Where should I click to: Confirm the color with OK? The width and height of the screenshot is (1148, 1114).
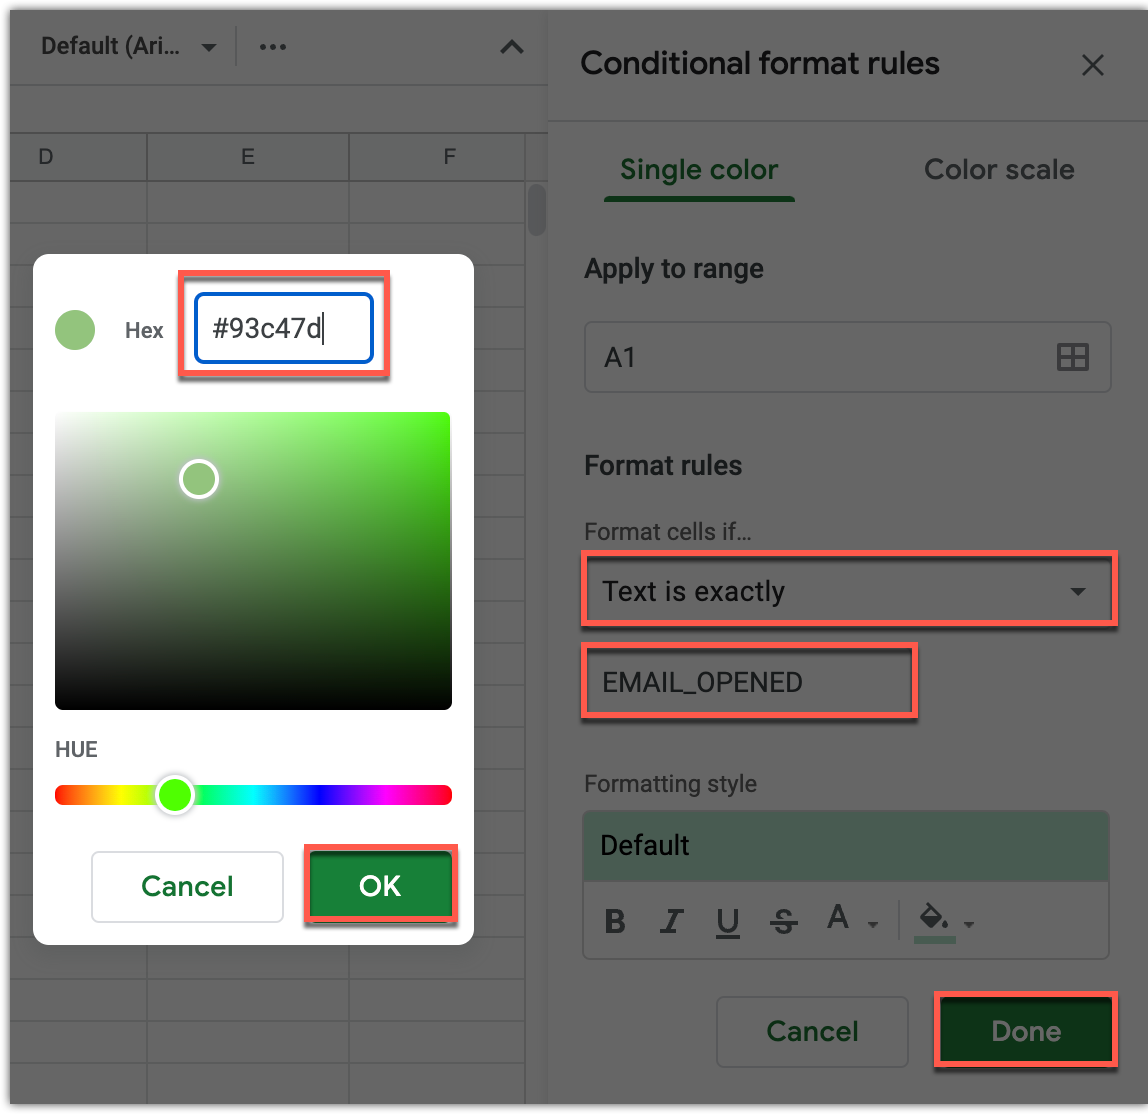(x=380, y=885)
